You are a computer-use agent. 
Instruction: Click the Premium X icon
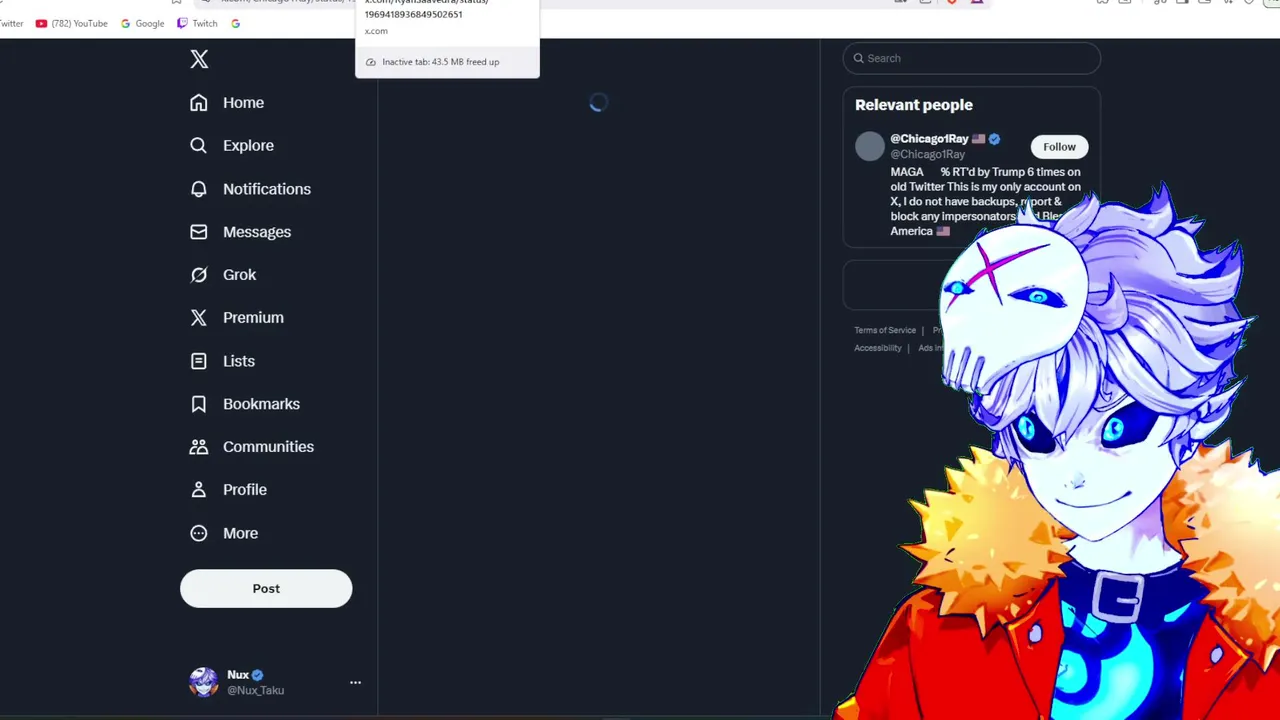[199, 317]
